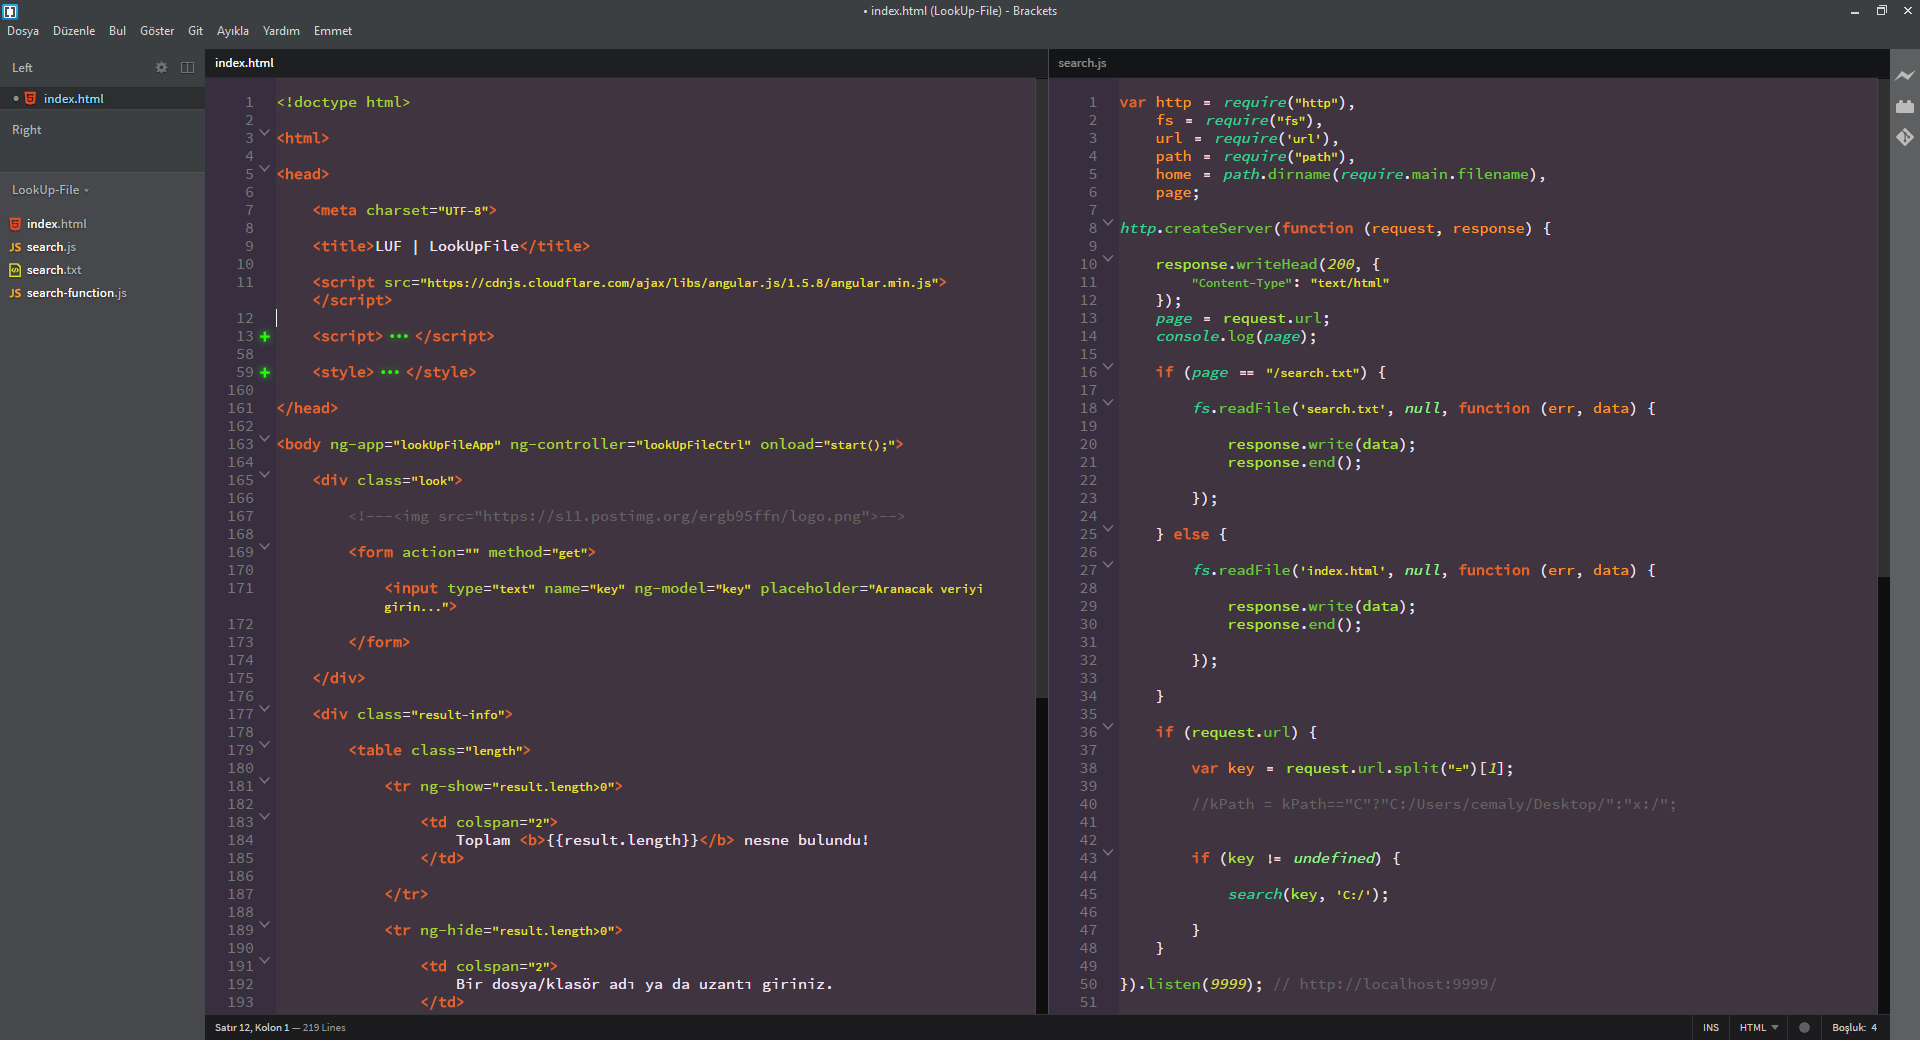The height and width of the screenshot is (1040, 1920).
Task: Toggle INS insert/overwrite mode
Action: click(1711, 1027)
